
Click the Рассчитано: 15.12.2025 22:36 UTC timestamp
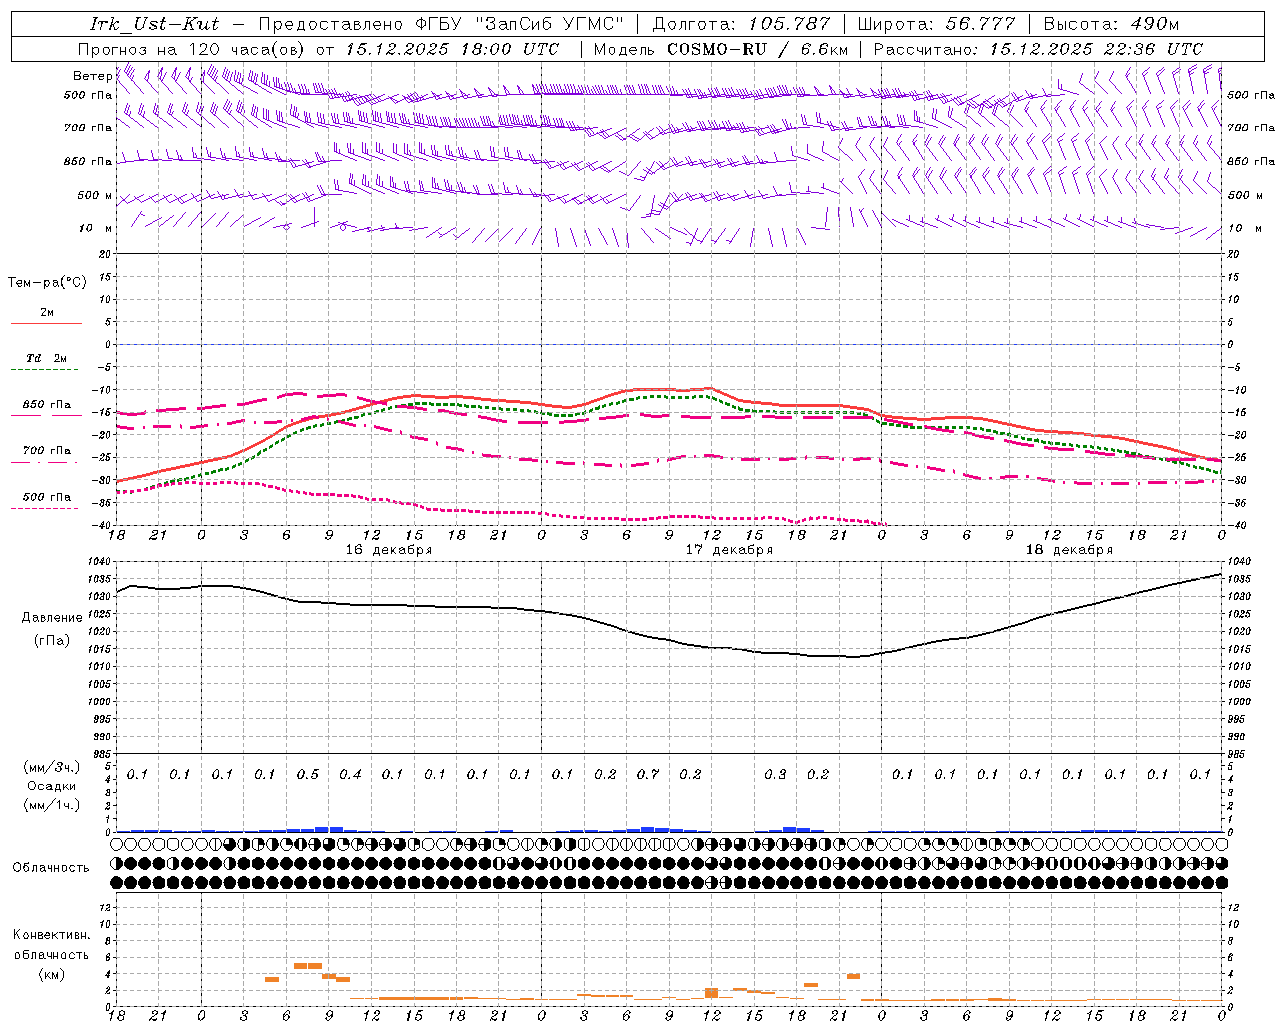coord(1038,49)
